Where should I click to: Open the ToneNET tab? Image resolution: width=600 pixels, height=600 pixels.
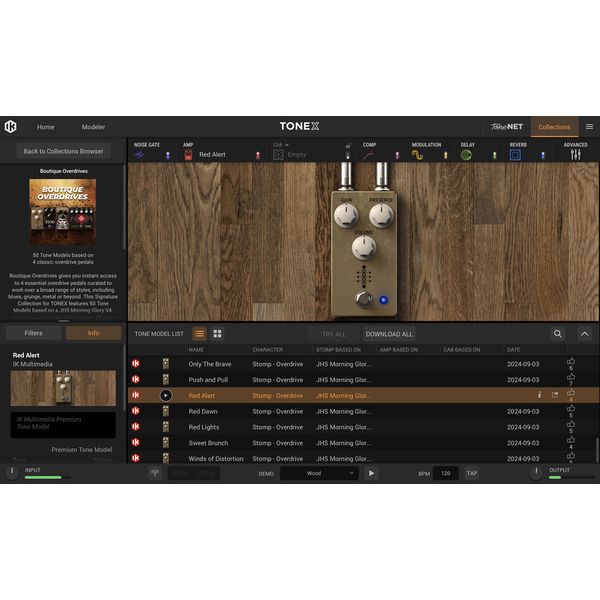507,127
